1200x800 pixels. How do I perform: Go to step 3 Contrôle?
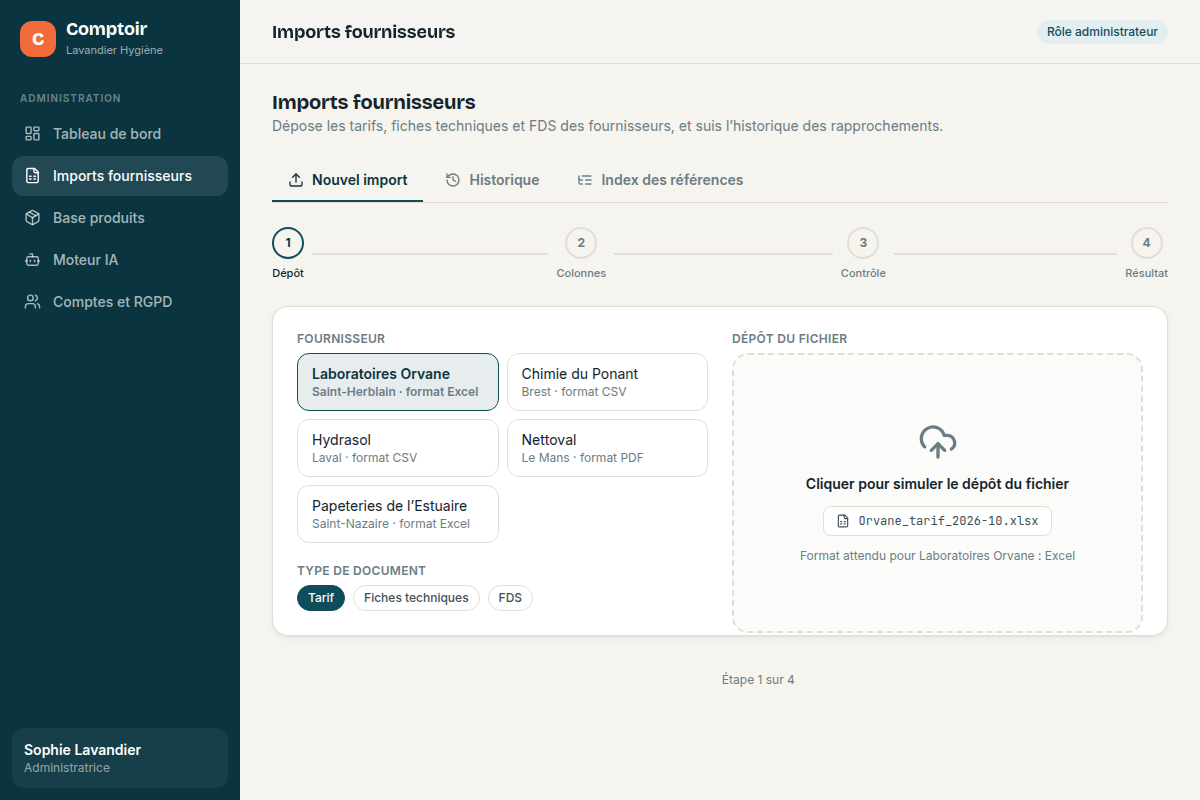pyautogui.click(x=863, y=252)
